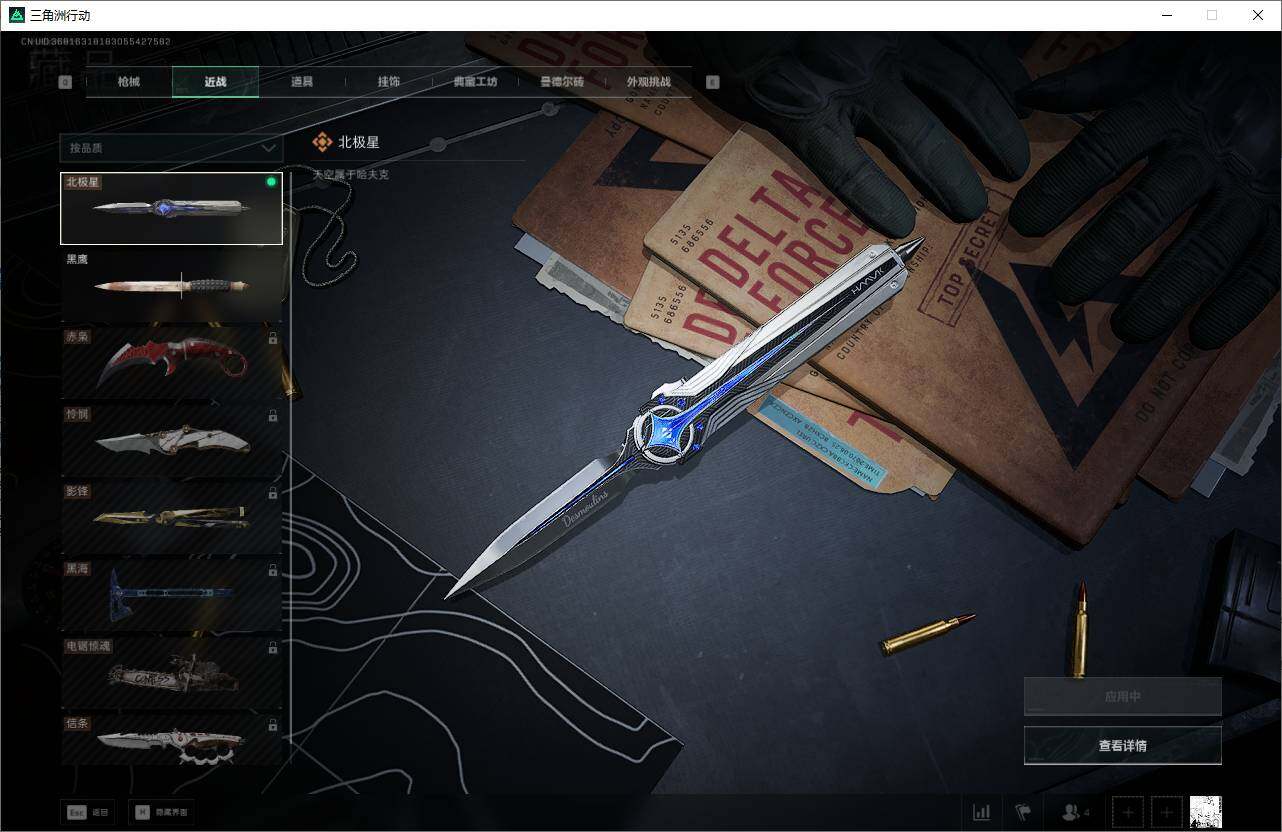Click the first plus squad slot
The width and height of the screenshot is (1282, 832).
coord(1128,812)
